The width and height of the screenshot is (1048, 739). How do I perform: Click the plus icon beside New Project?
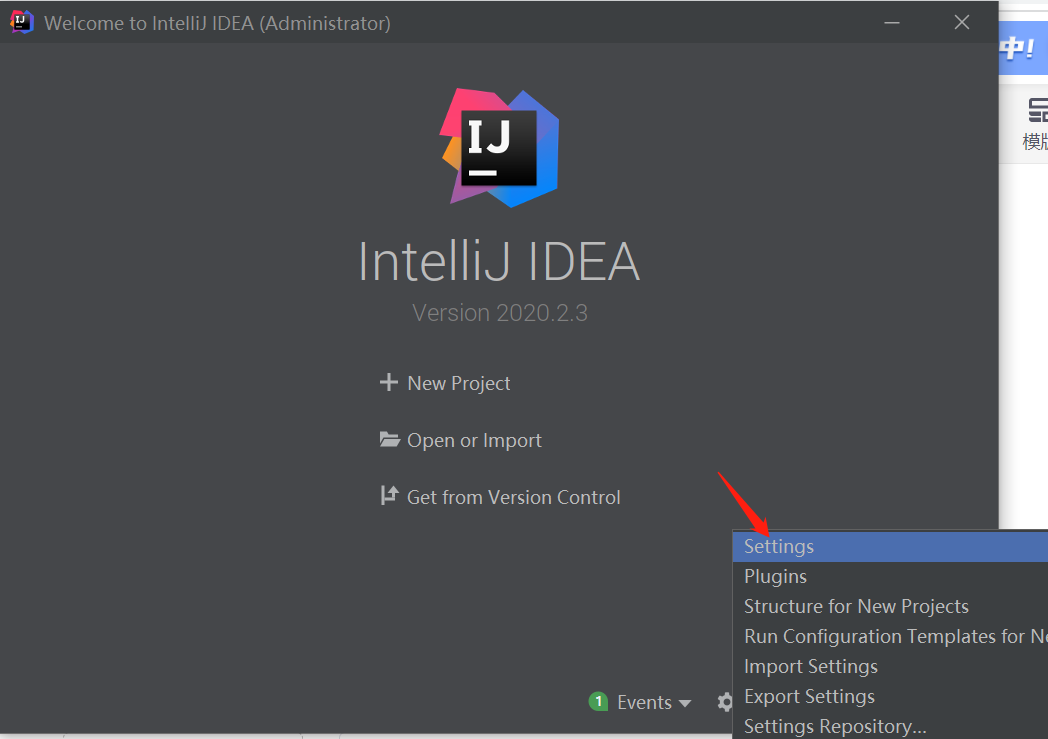(389, 382)
